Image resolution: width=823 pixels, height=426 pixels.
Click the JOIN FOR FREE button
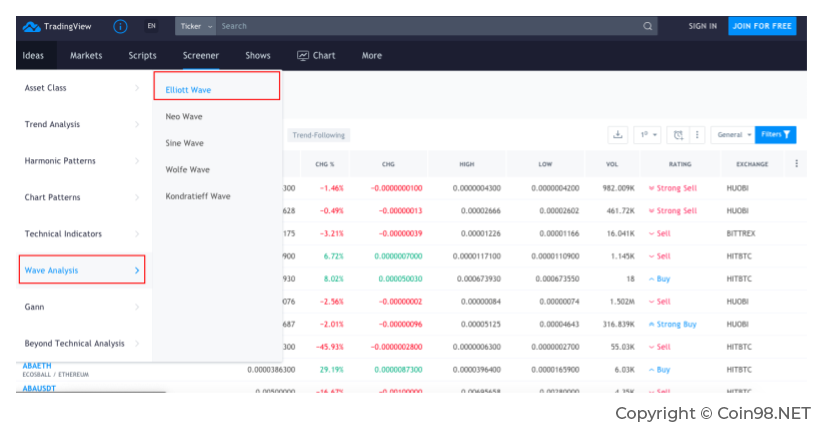tap(762, 26)
